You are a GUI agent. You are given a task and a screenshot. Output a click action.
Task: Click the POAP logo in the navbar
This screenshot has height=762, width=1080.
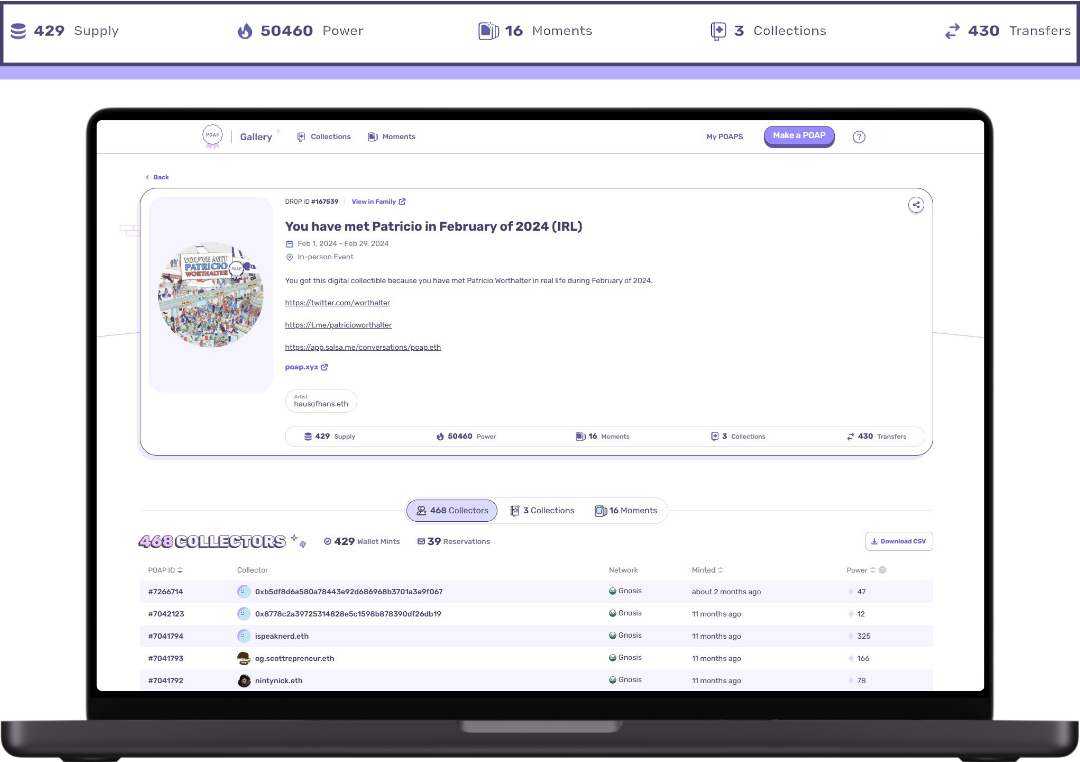coord(211,136)
